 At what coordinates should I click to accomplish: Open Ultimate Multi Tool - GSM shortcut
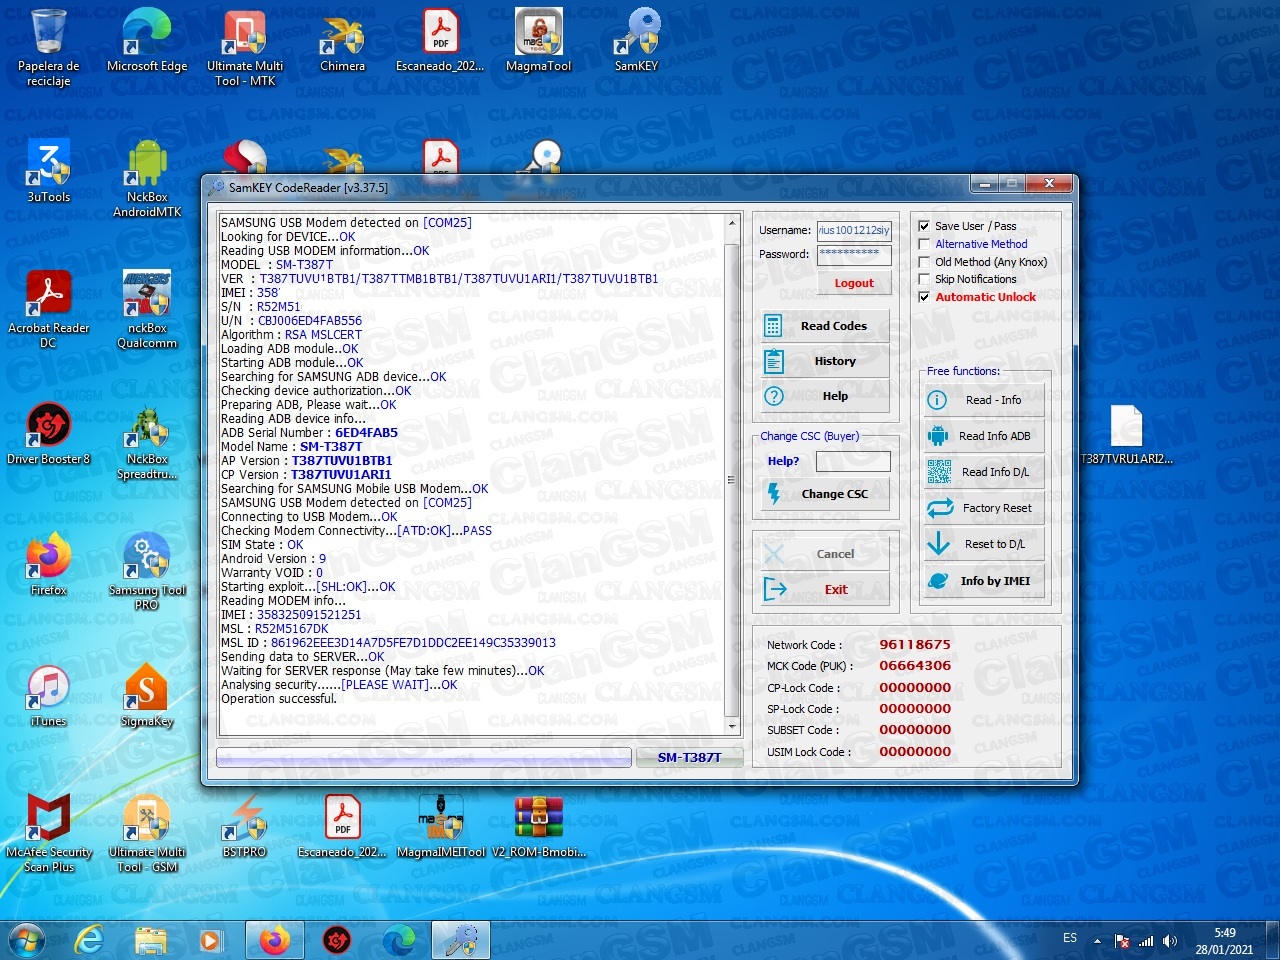147,833
